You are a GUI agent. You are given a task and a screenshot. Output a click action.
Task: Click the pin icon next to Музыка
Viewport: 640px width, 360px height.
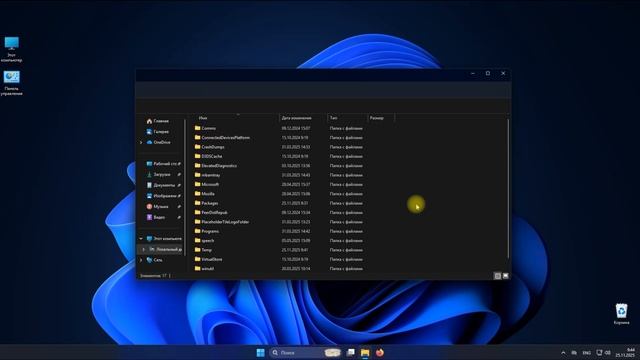pyautogui.click(x=179, y=207)
